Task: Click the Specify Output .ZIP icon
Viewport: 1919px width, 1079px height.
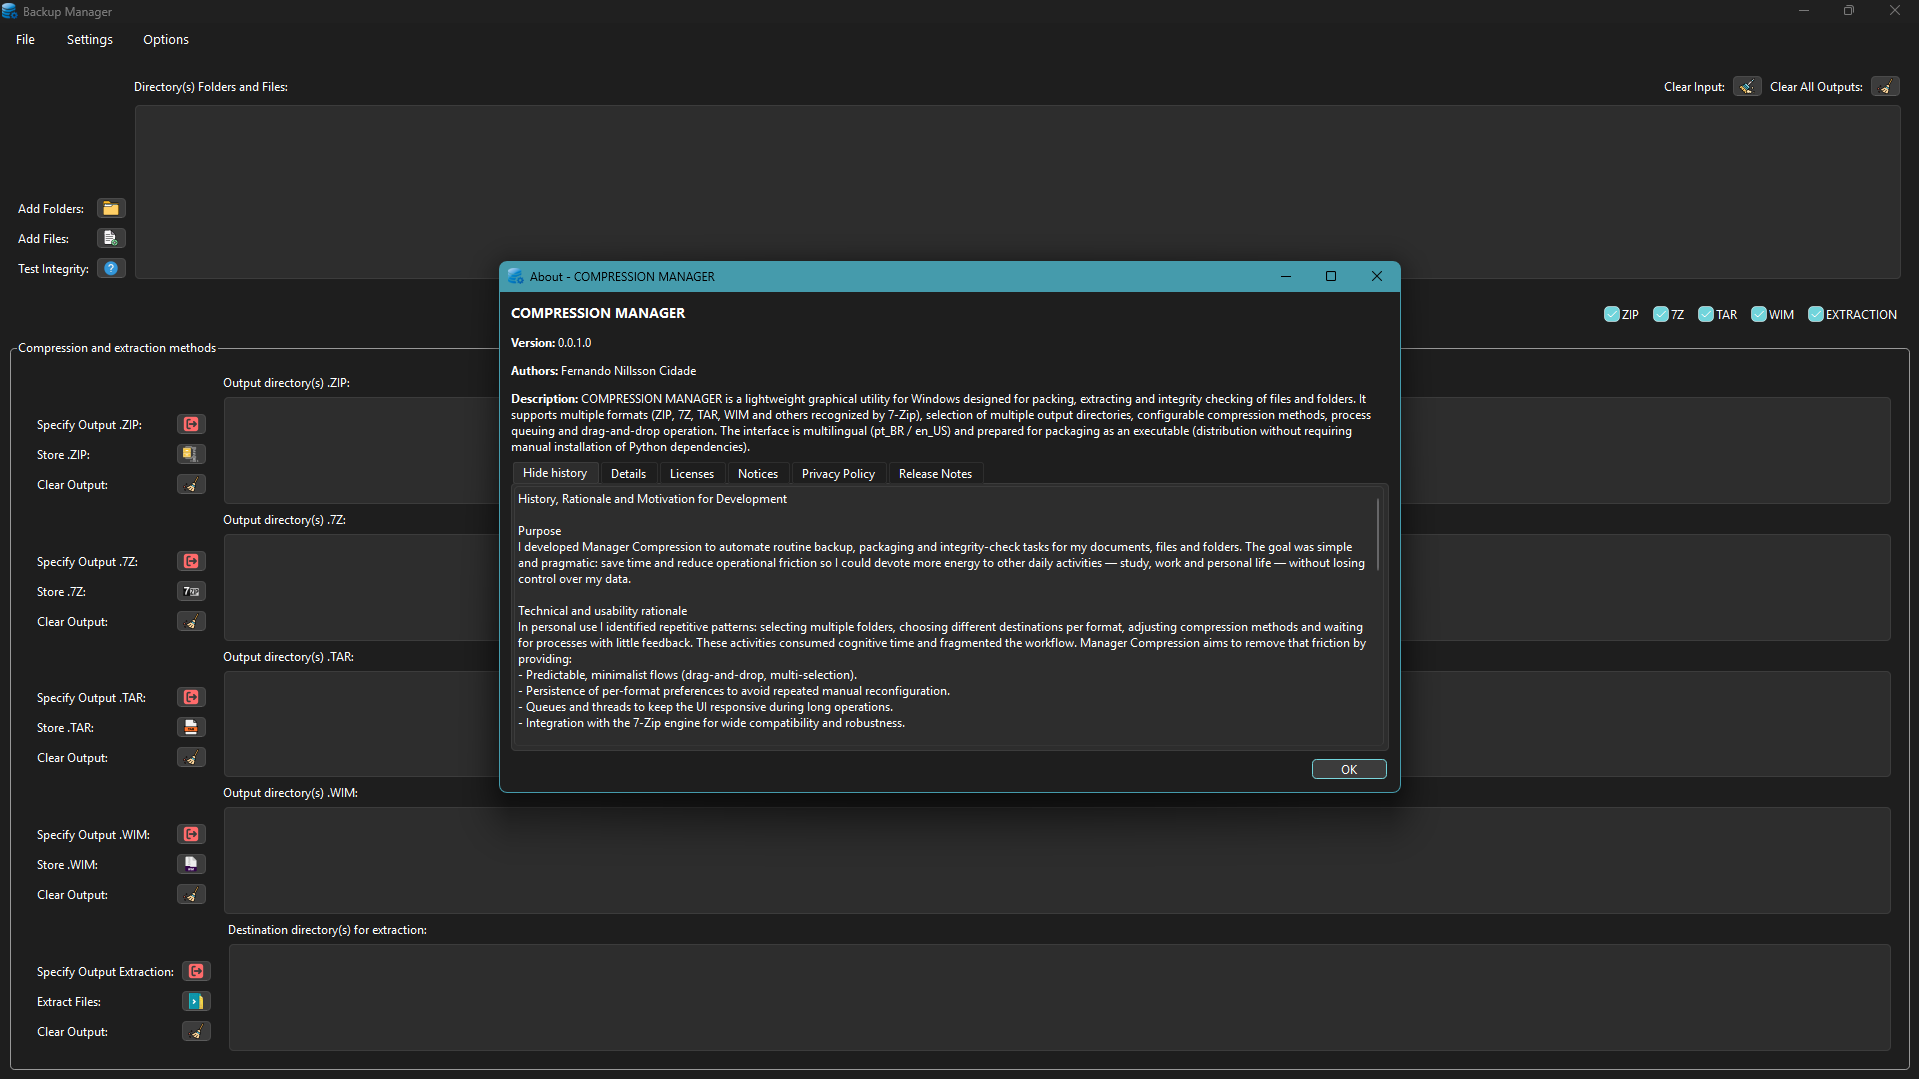Action: coord(191,424)
